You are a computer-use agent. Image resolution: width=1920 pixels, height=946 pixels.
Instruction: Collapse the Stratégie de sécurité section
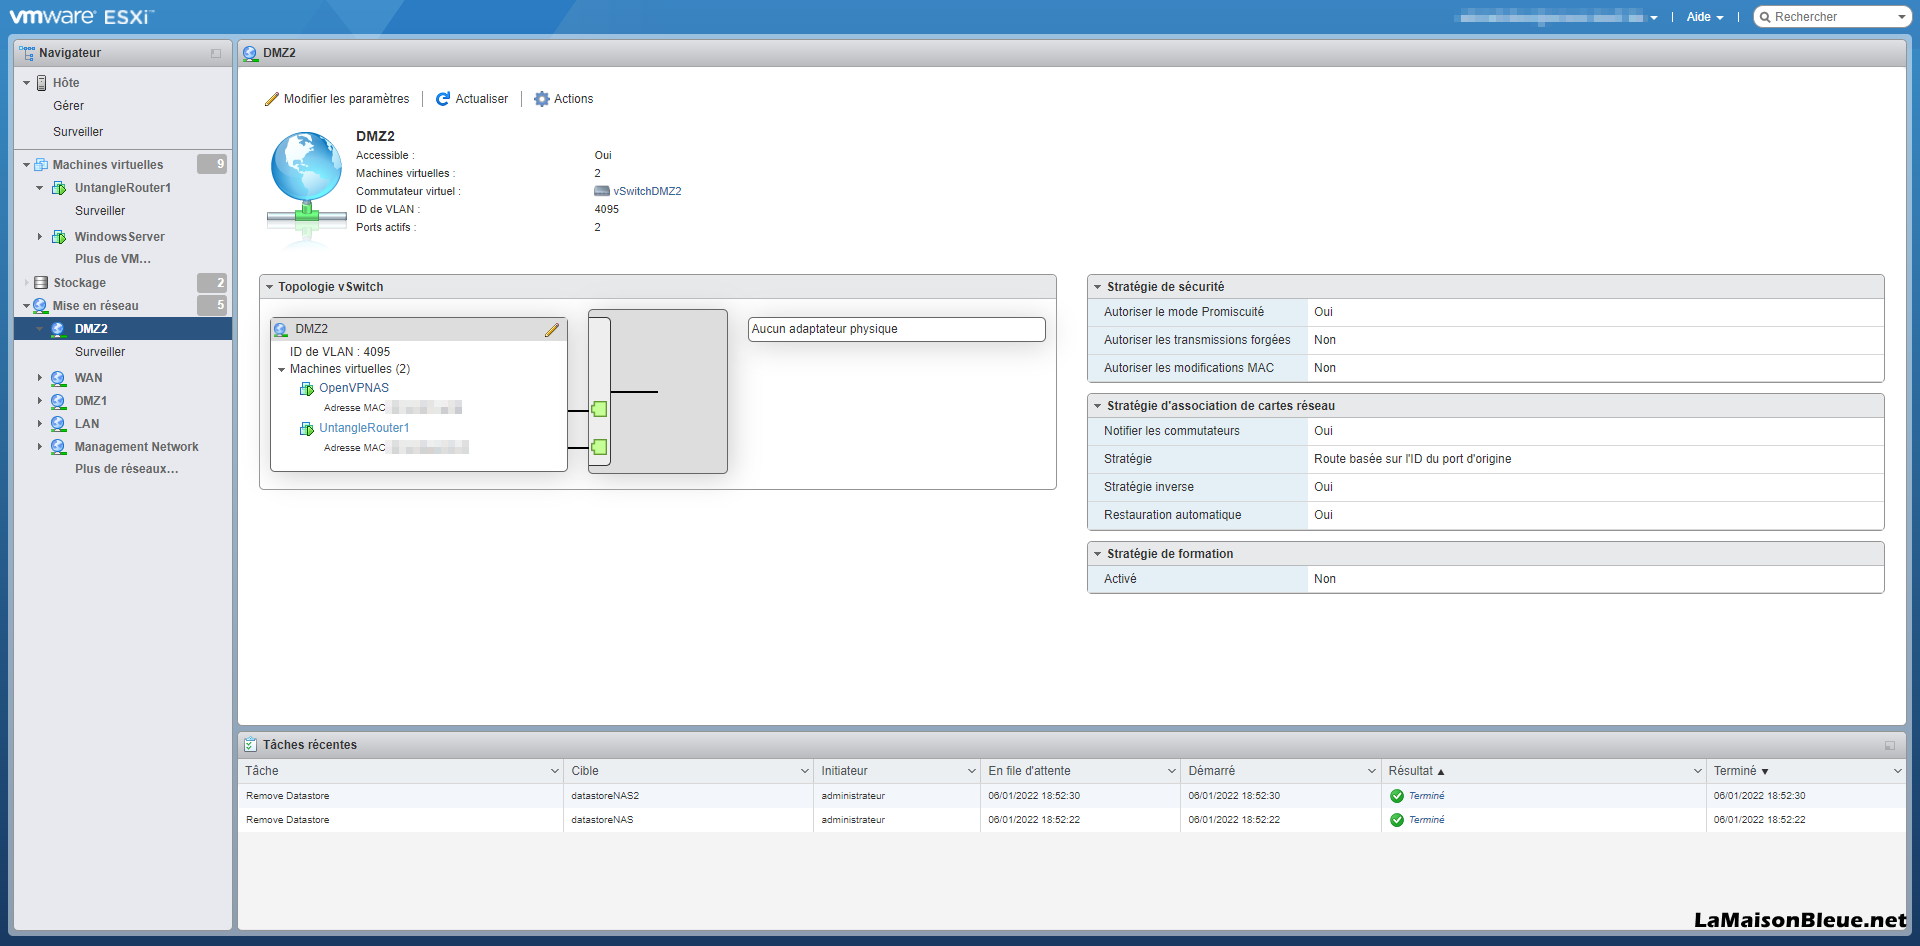(1098, 287)
